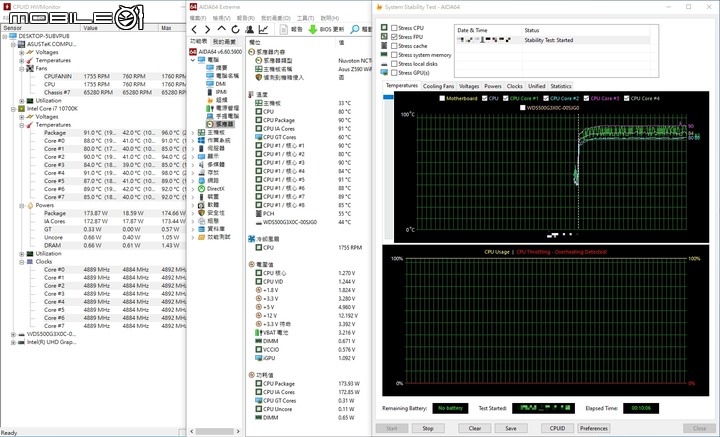Click the 主機板 motherboard tree icon
Image resolution: width=720 pixels, height=437 pixels.
(x=201, y=132)
